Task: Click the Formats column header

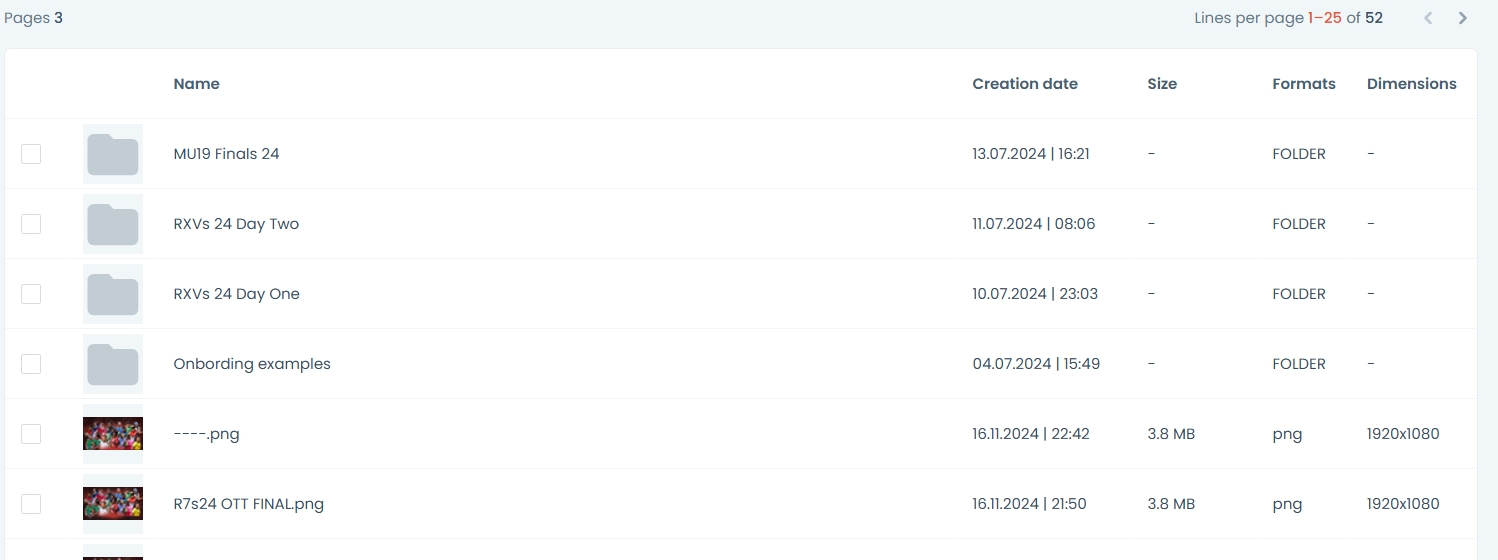Action: (x=1303, y=84)
